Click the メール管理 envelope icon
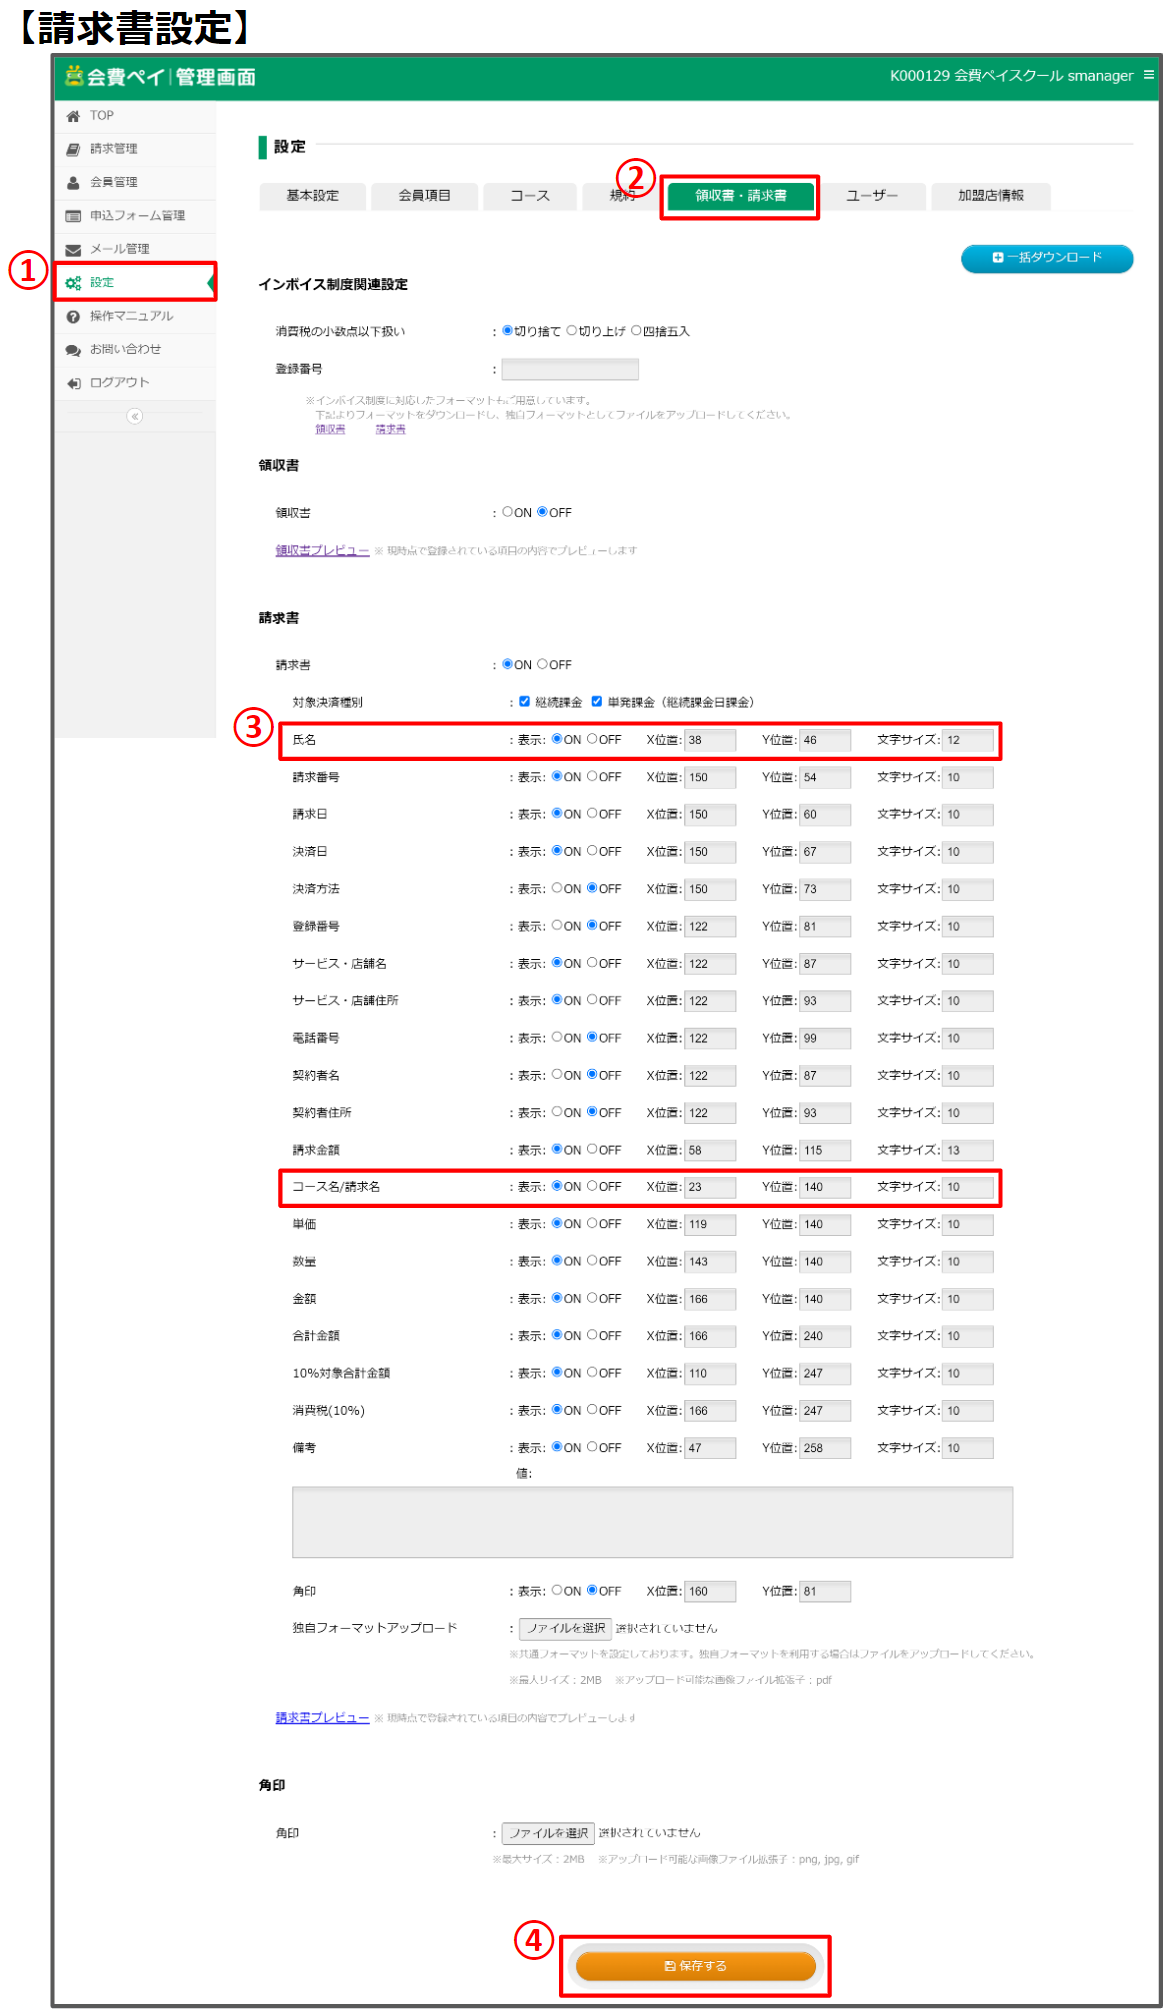This screenshot has width=1171, height=2015. [x=73, y=250]
